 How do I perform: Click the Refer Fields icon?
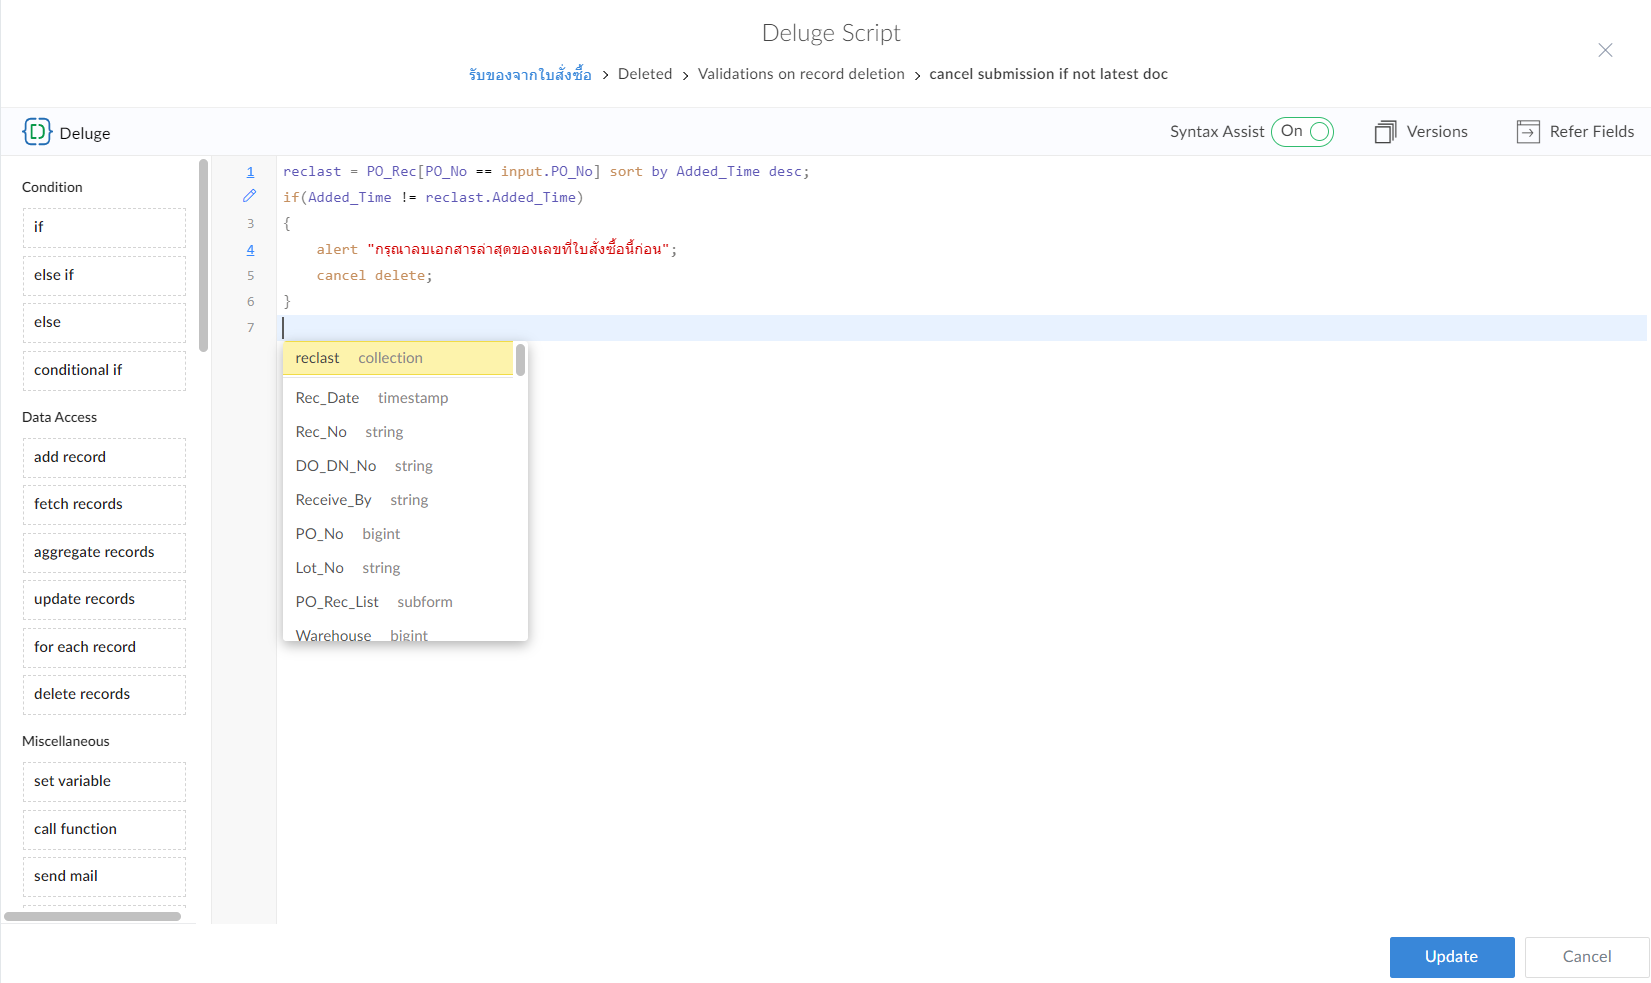coord(1528,132)
